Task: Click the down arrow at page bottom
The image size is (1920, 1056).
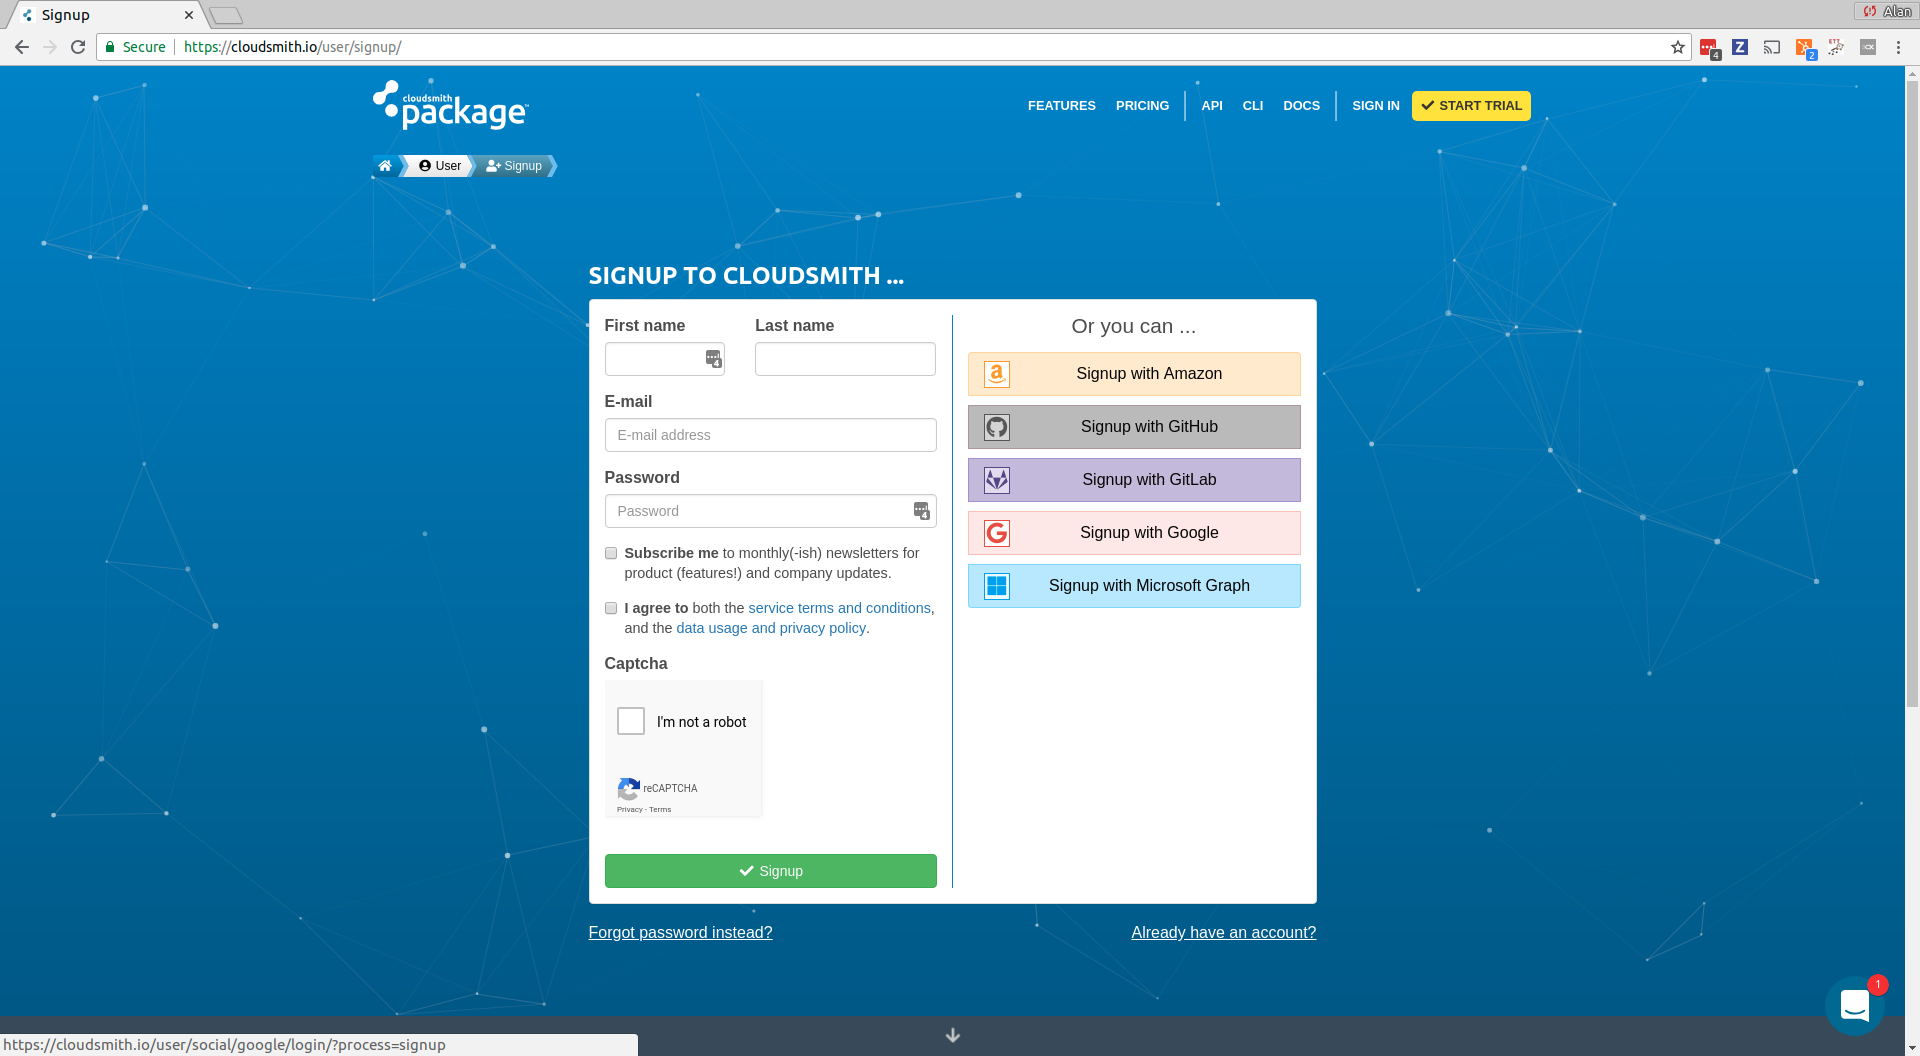Action: [x=953, y=1035]
